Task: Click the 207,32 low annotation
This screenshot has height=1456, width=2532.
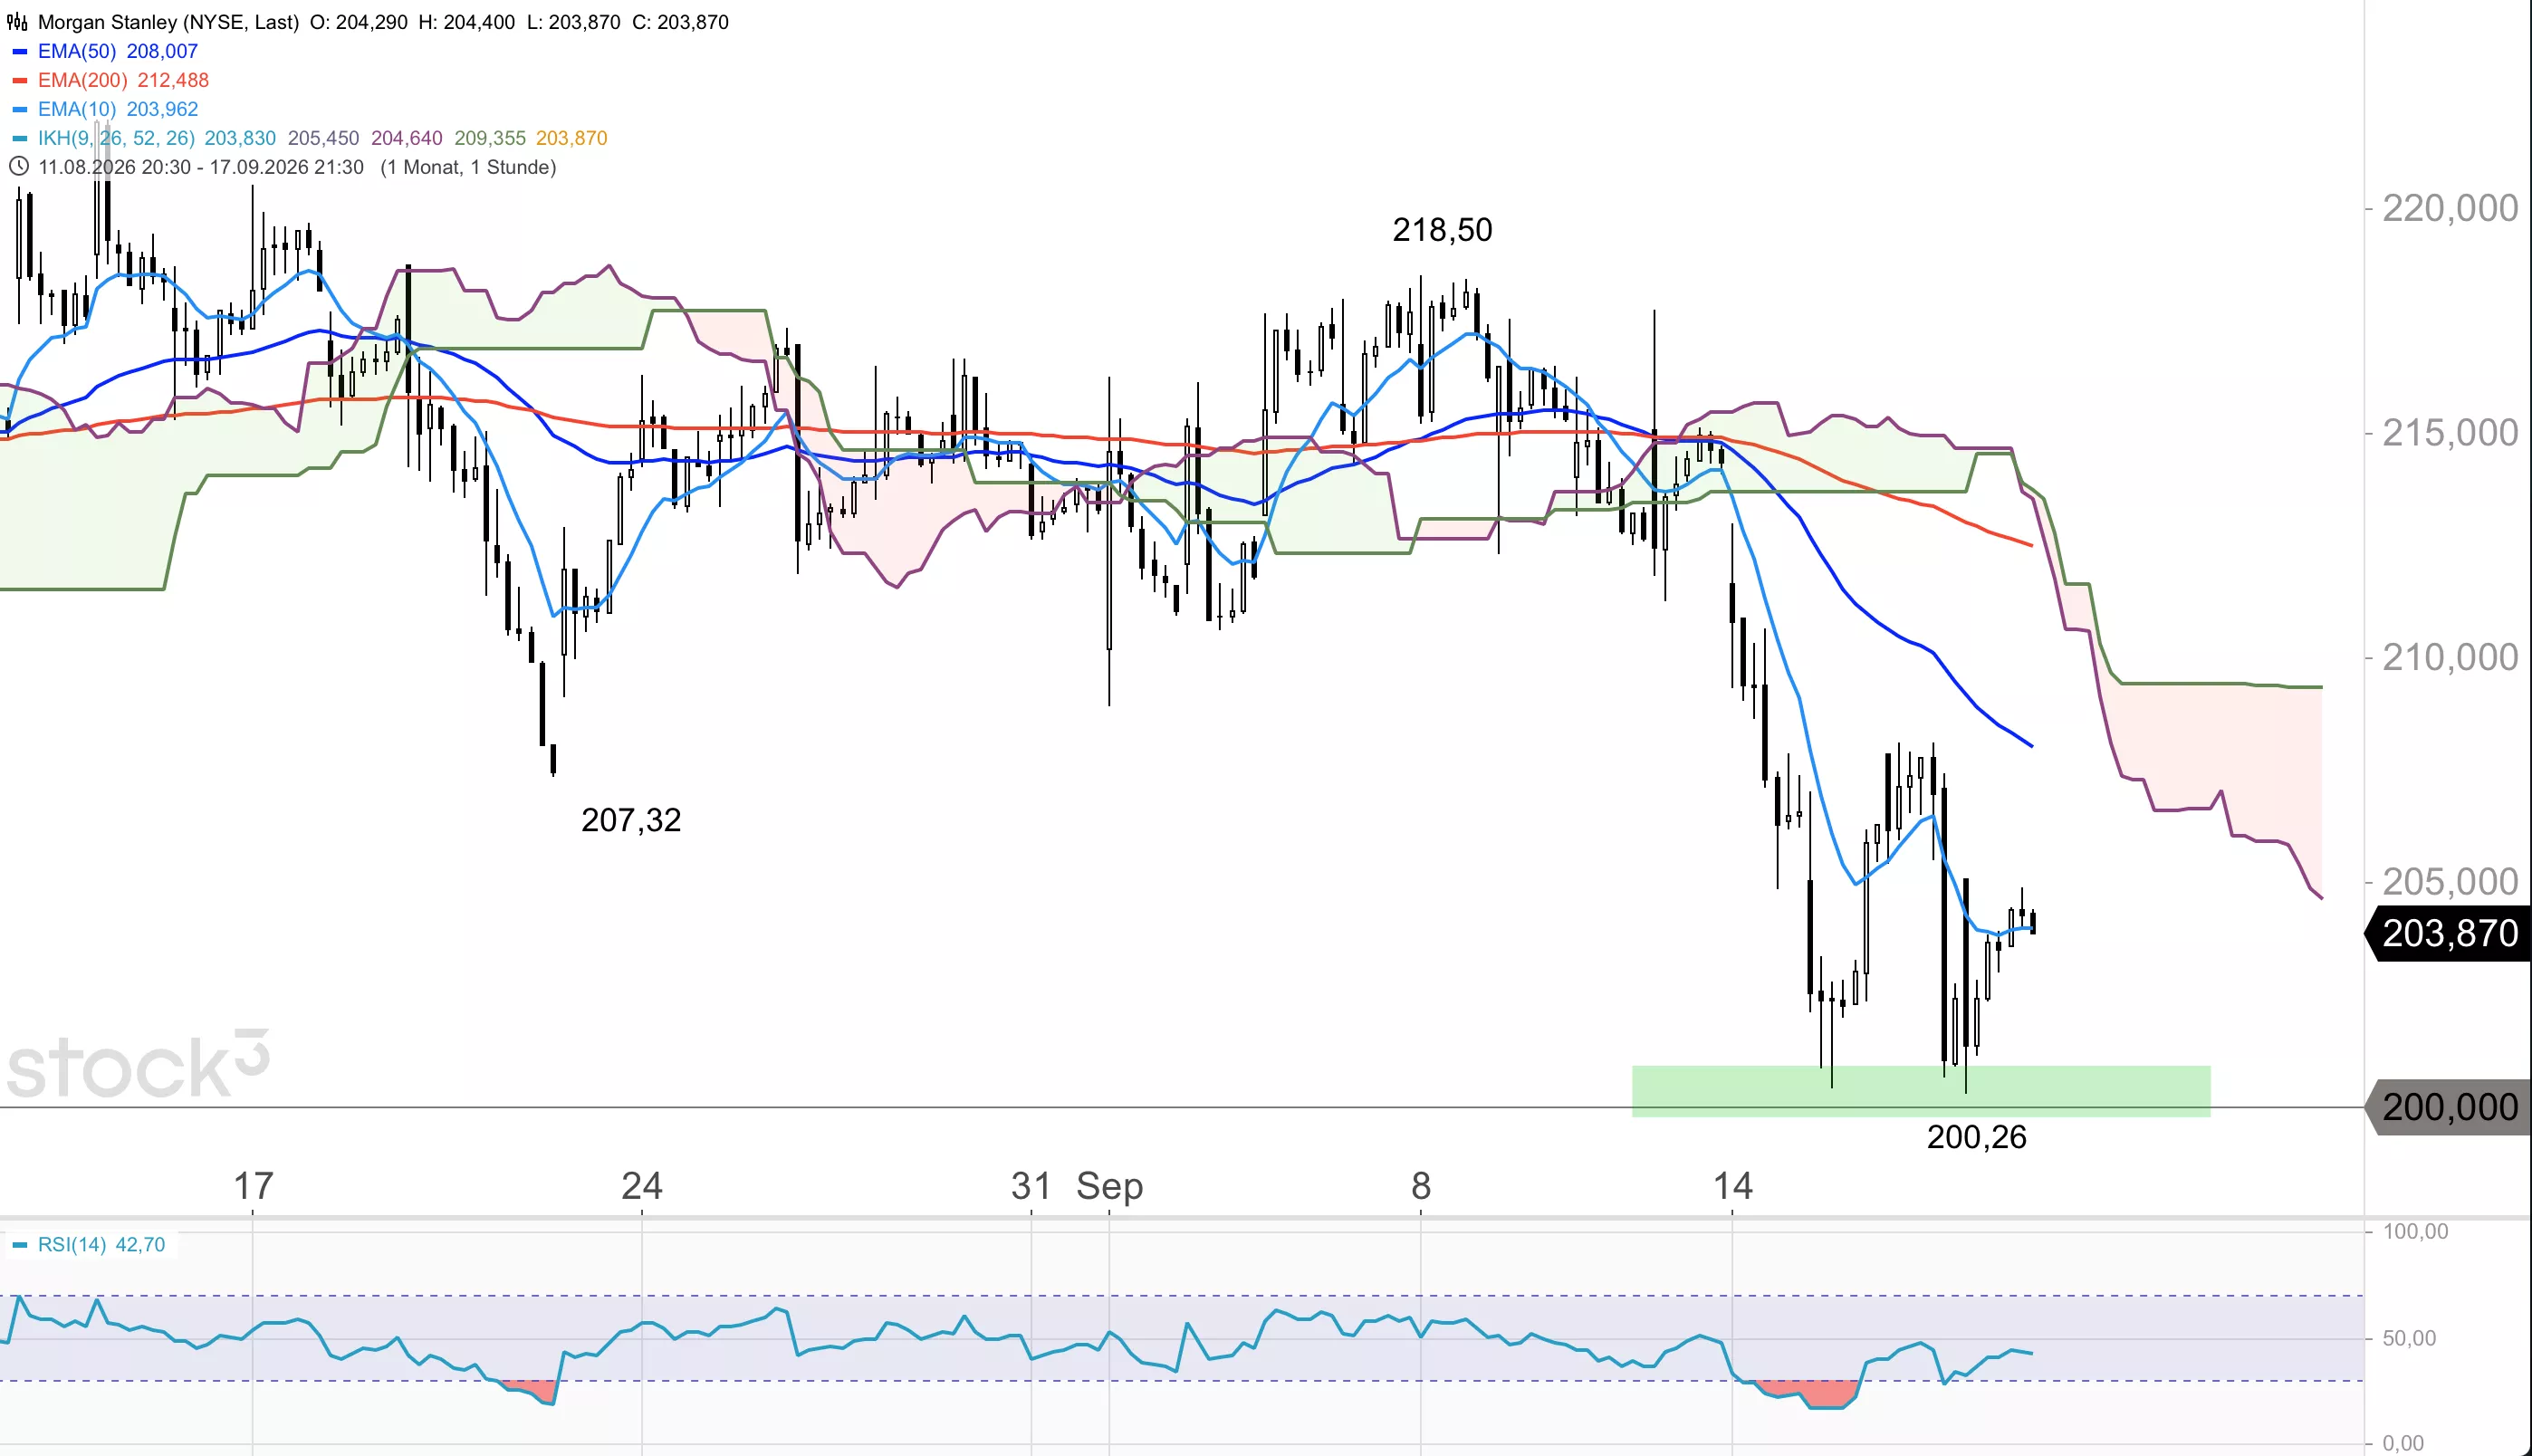Action: pyautogui.click(x=631, y=820)
